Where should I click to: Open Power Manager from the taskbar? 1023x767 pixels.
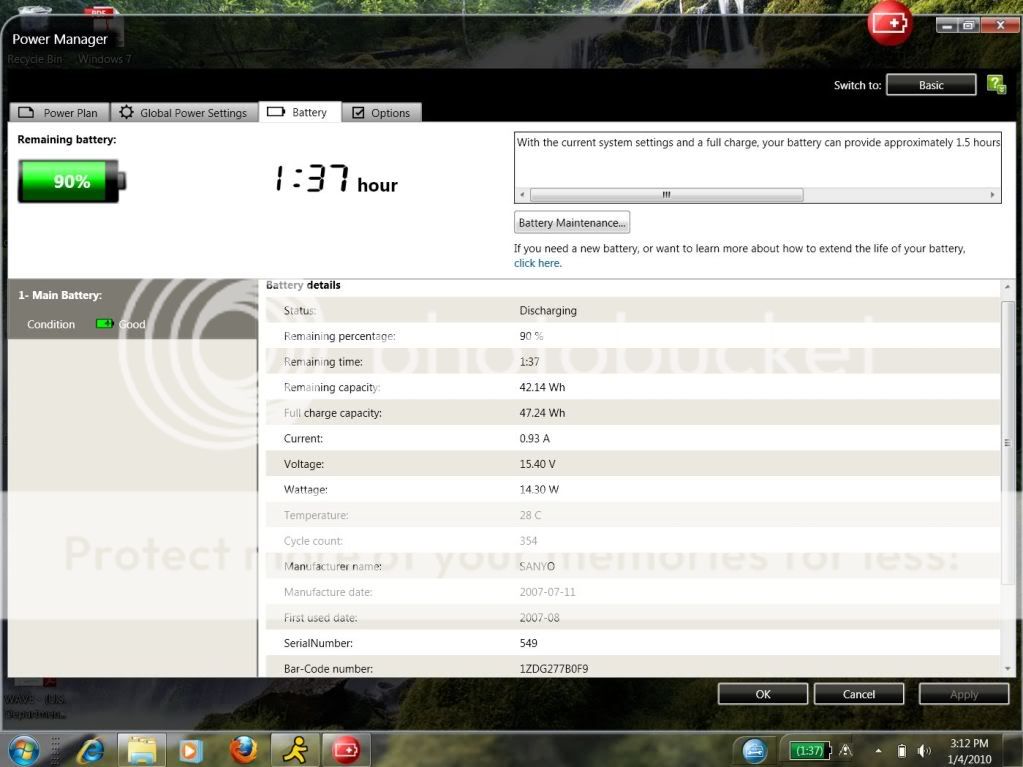coord(345,749)
